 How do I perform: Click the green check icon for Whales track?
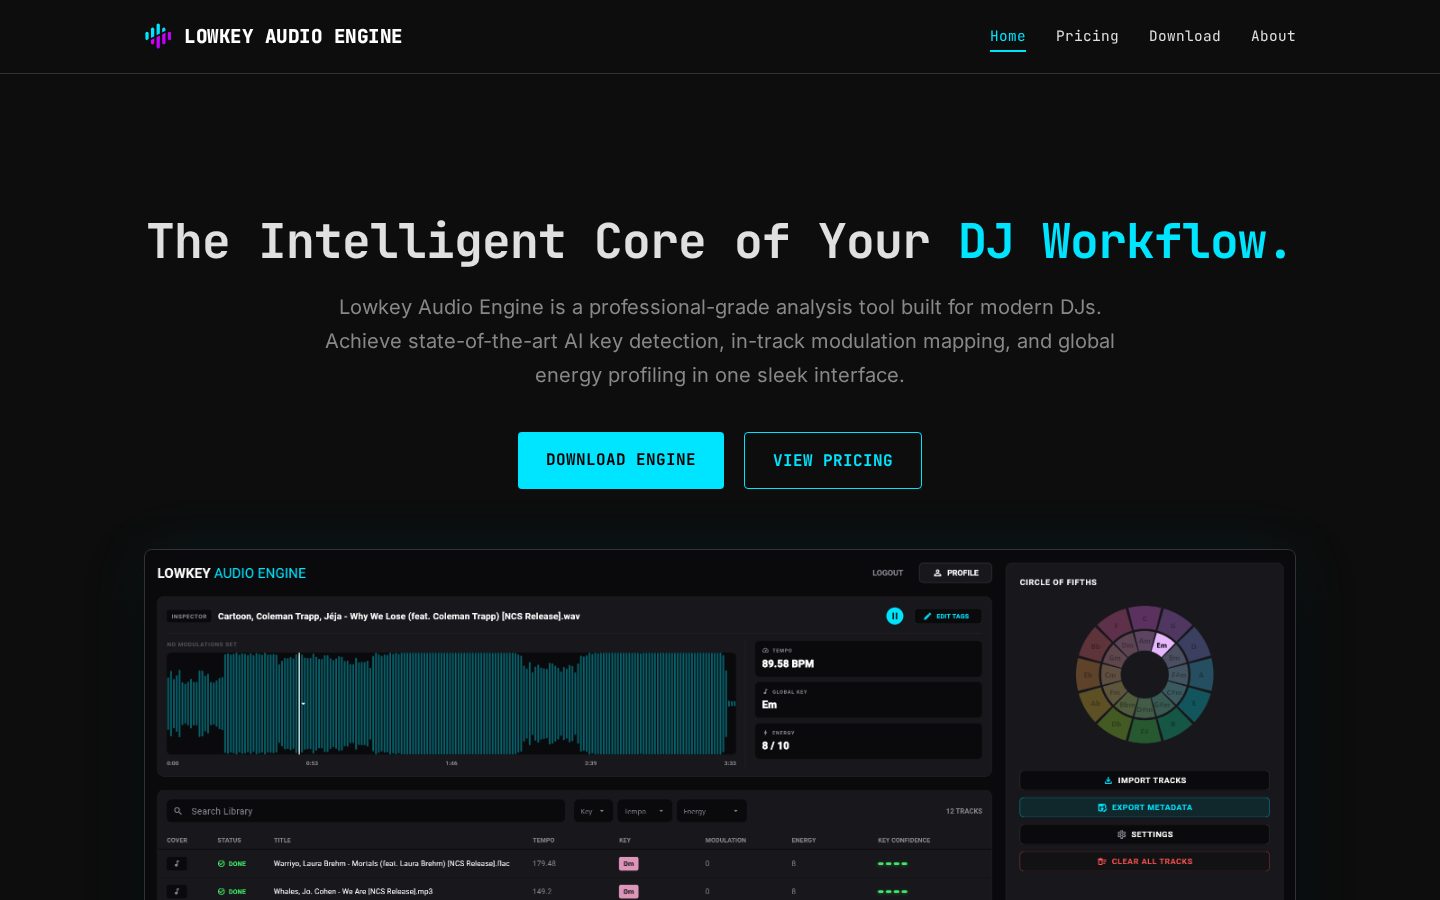click(x=221, y=891)
